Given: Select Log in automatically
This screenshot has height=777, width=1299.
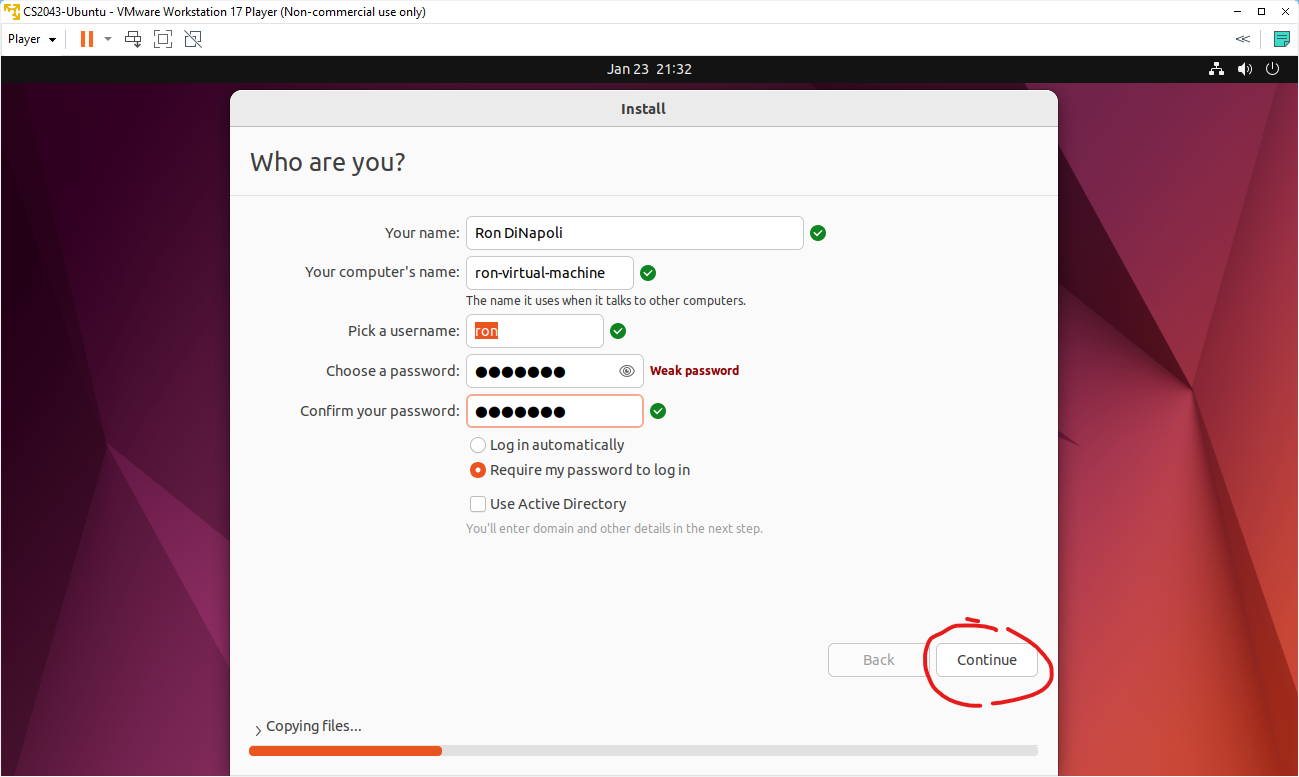Looking at the screenshot, I should tap(478, 445).
